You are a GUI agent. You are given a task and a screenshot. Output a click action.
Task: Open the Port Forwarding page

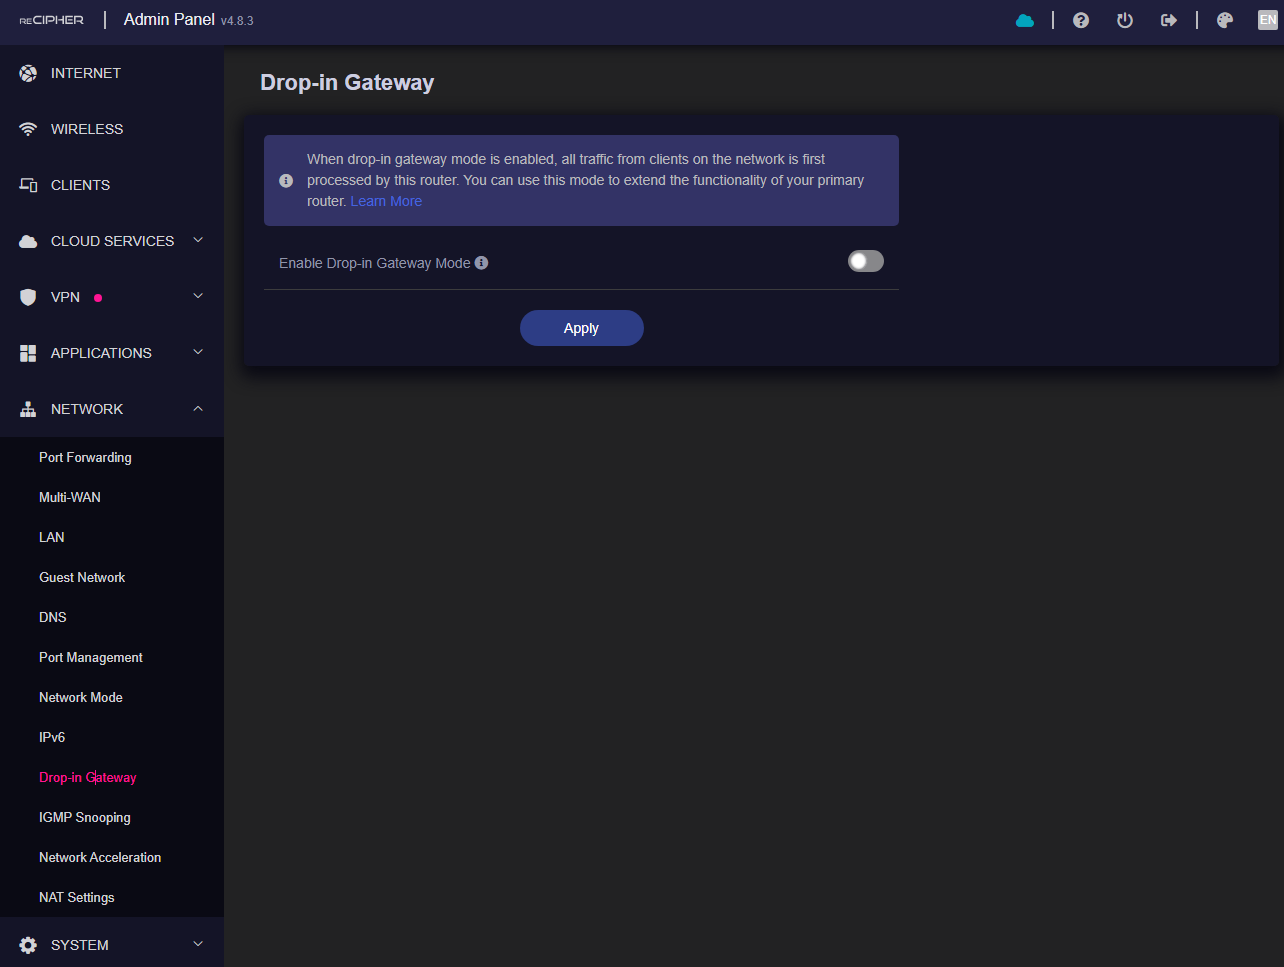(x=85, y=457)
